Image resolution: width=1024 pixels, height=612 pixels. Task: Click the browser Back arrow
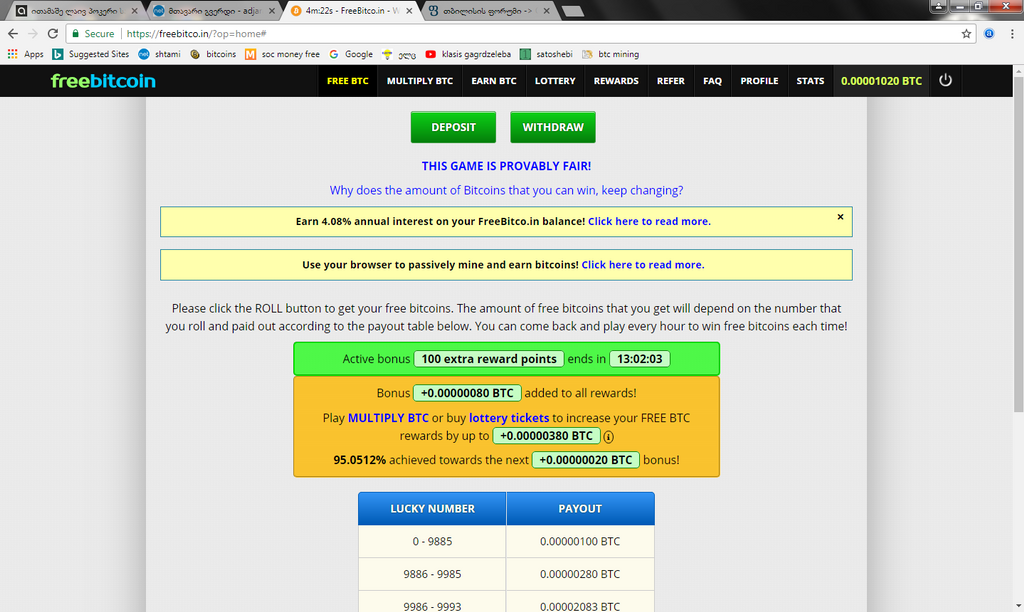pos(13,33)
